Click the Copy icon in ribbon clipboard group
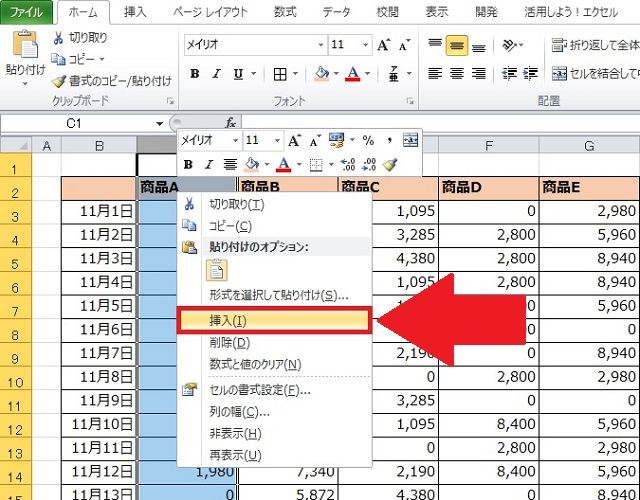The width and height of the screenshot is (640, 500). point(58,60)
